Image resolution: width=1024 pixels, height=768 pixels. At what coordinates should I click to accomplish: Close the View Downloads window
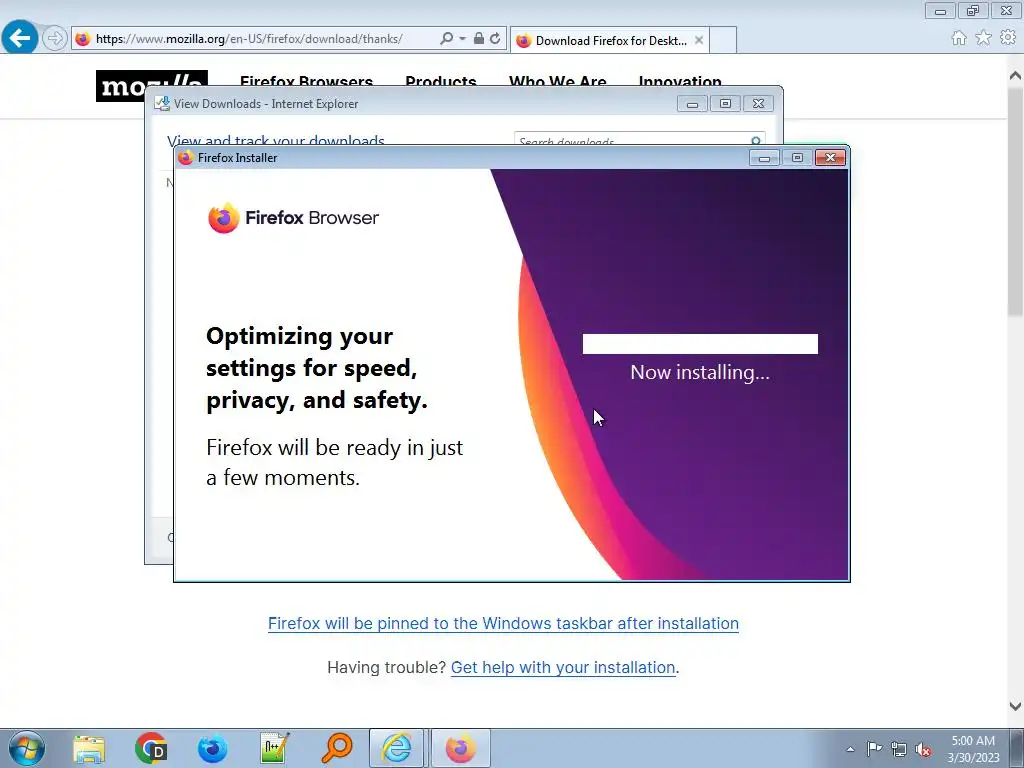point(758,103)
